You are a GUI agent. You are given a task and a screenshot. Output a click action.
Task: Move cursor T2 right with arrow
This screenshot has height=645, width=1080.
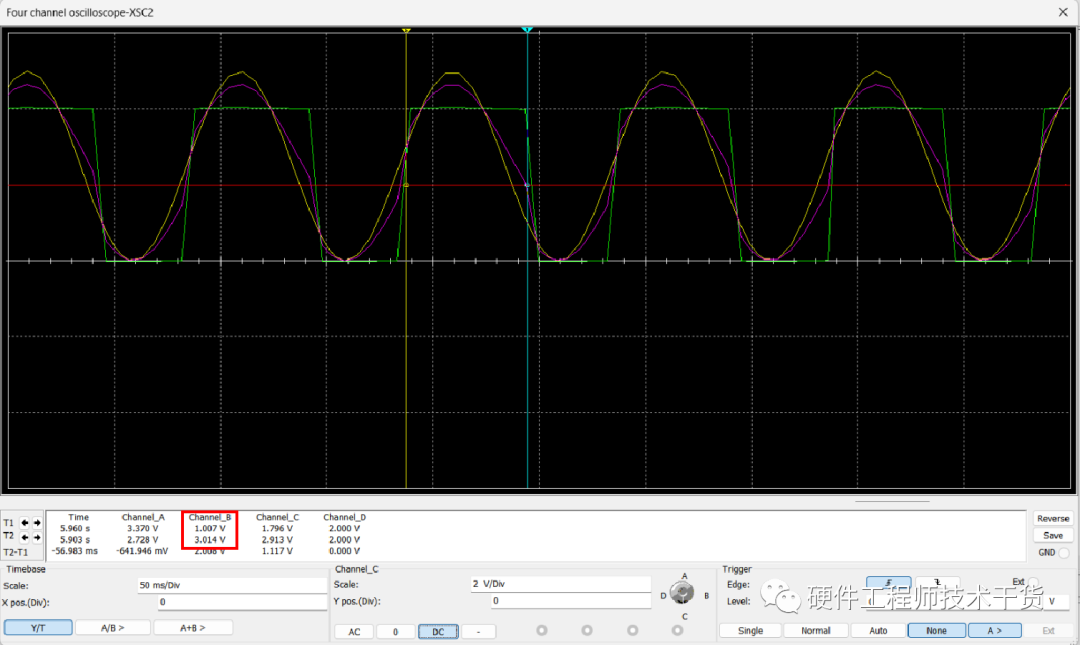37,537
